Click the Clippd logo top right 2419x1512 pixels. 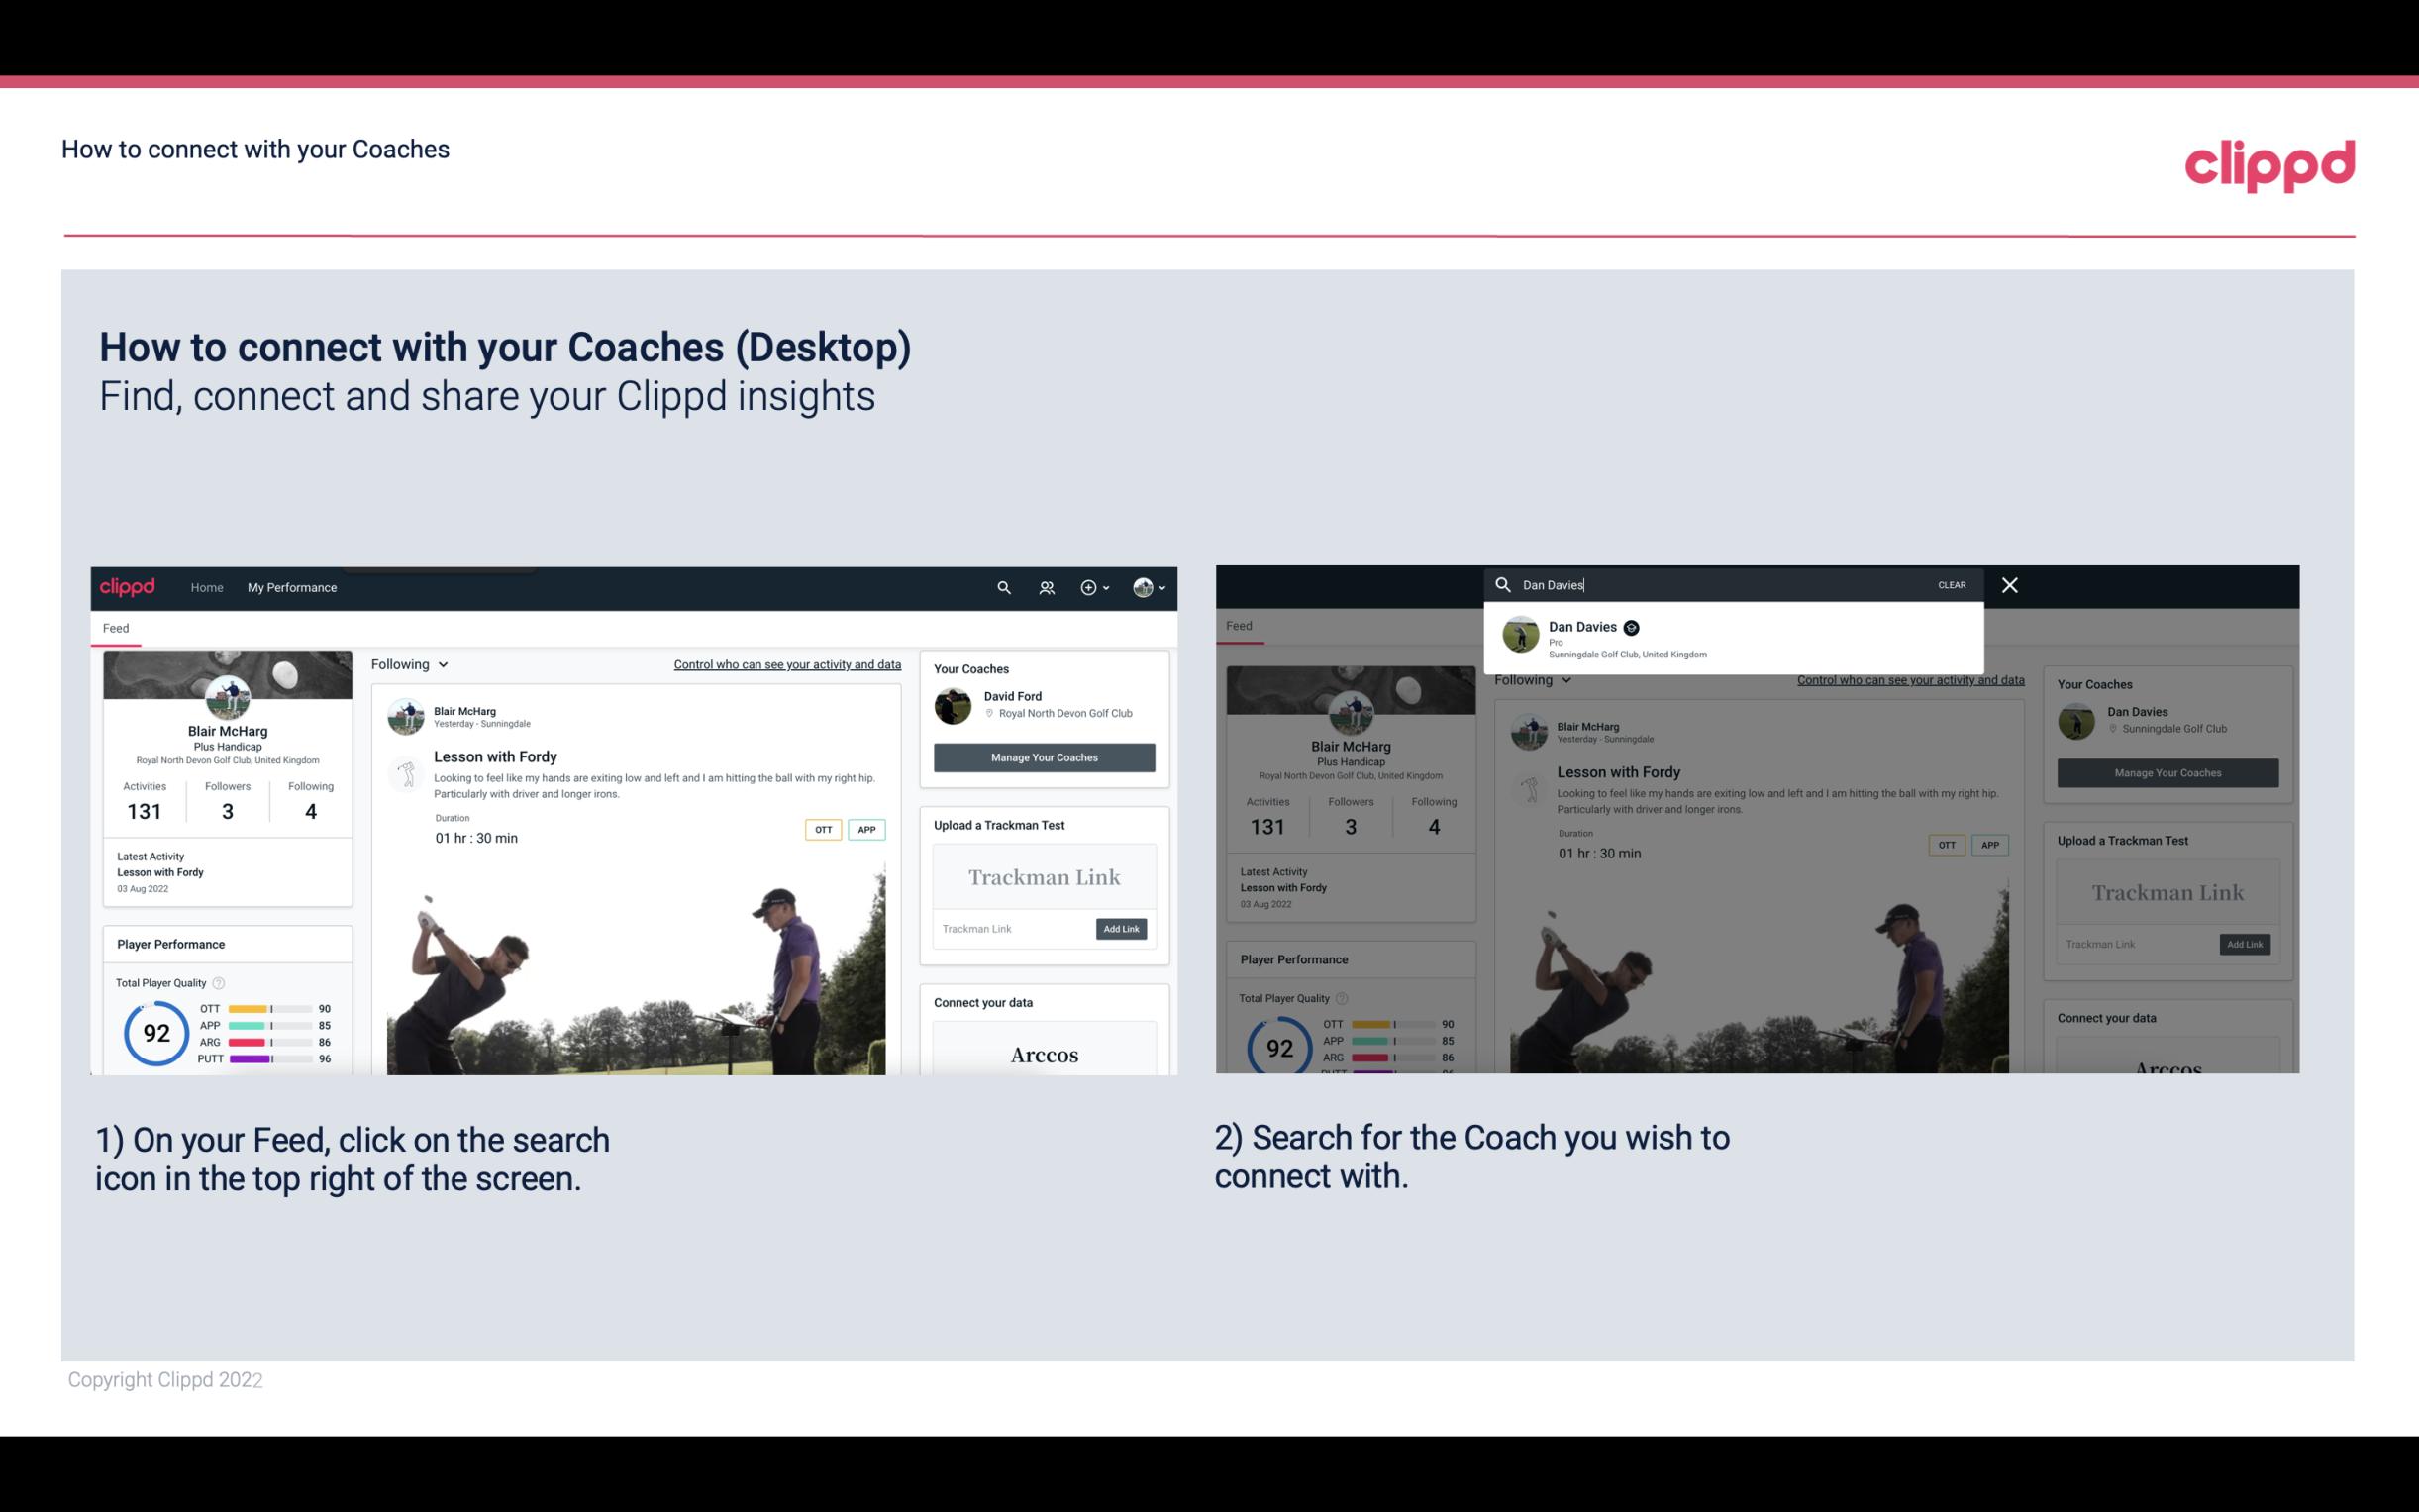[x=2271, y=162]
